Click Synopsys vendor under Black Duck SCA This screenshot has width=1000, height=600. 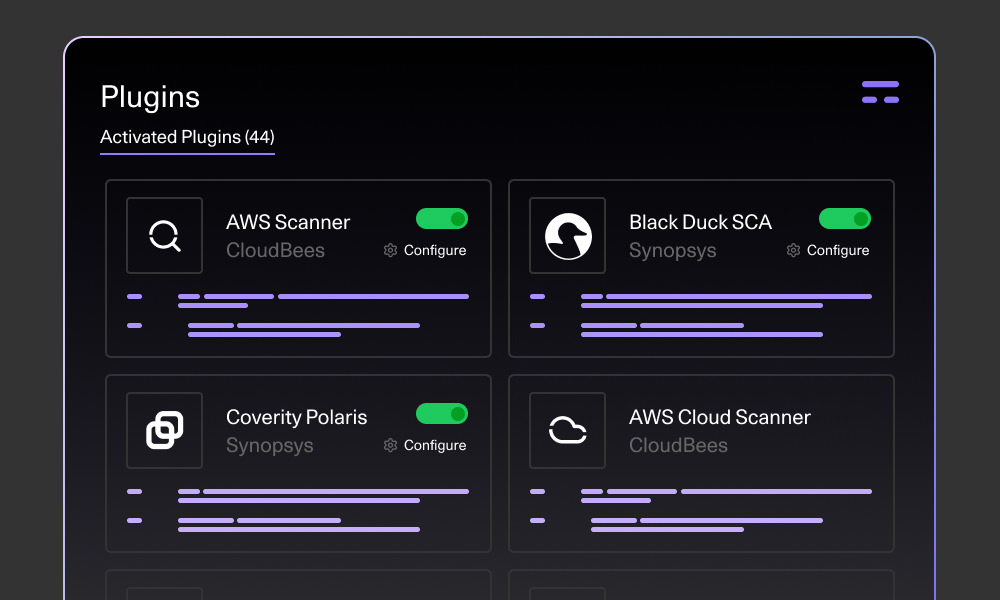[673, 251]
